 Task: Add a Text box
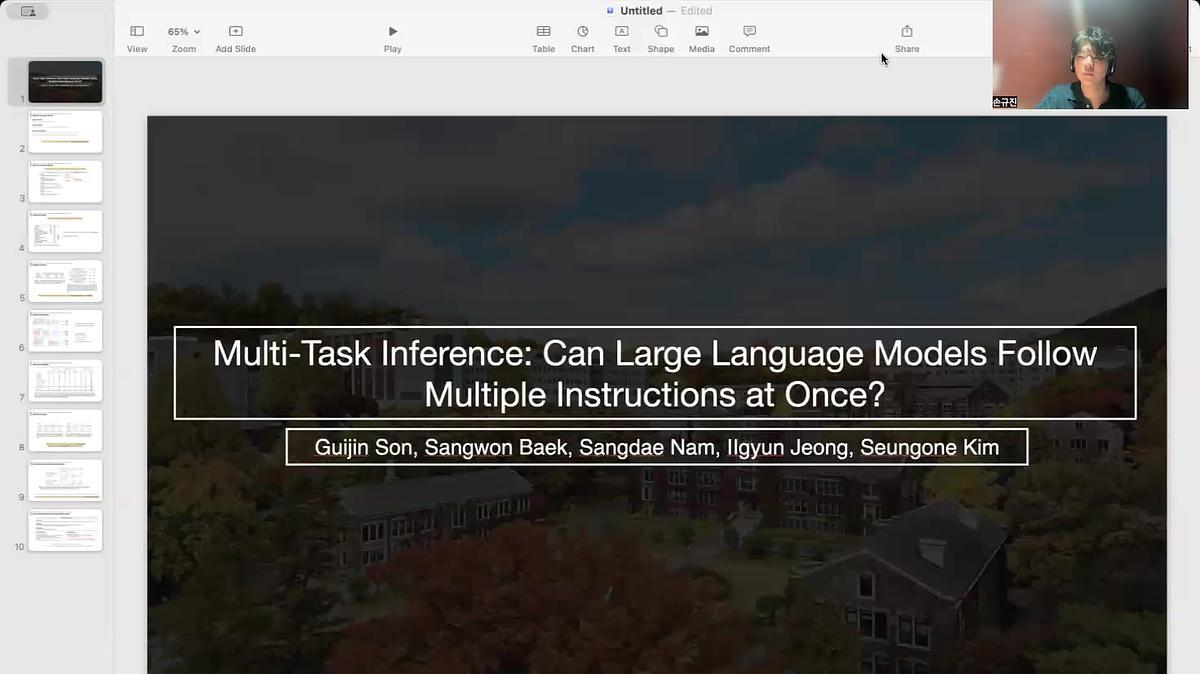(x=621, y=32)
